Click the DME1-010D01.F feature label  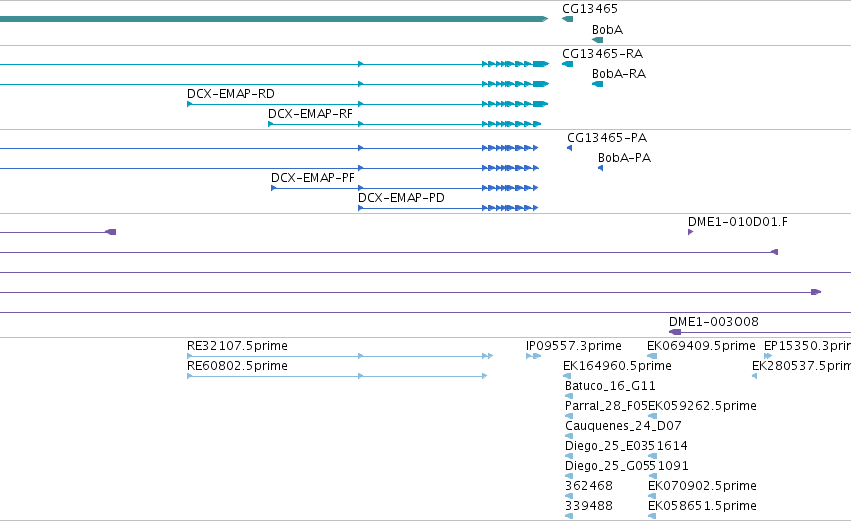(x=738, y=222)
